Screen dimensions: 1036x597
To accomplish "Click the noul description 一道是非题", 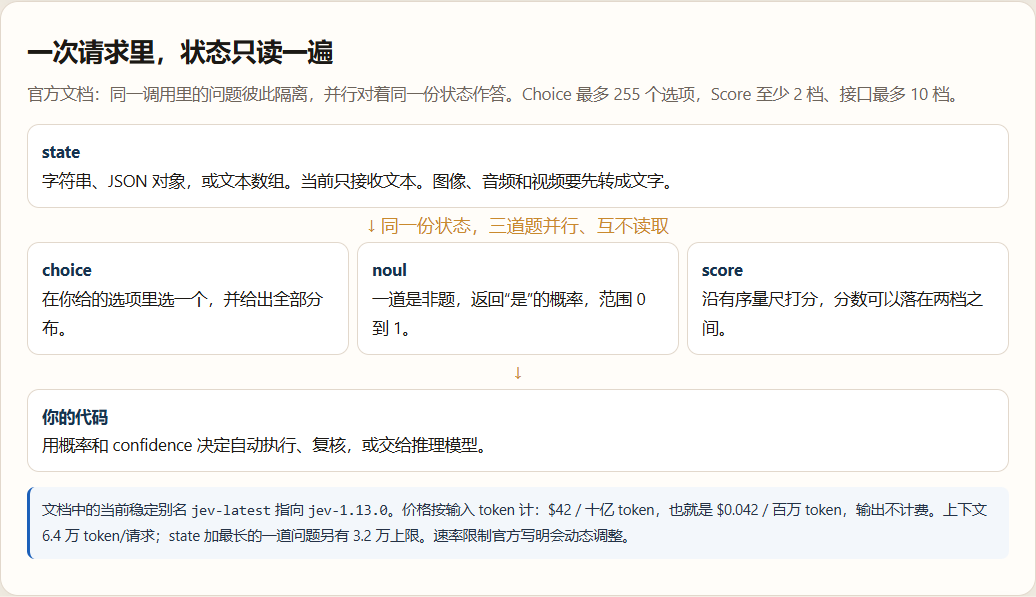I will [x=509, y=314].
